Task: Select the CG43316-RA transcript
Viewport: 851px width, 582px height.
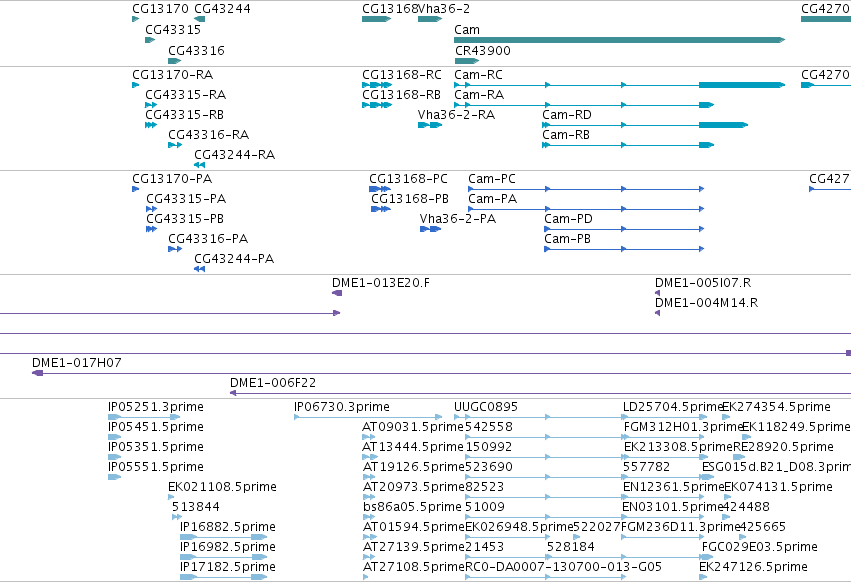Action: pos(175,145)
